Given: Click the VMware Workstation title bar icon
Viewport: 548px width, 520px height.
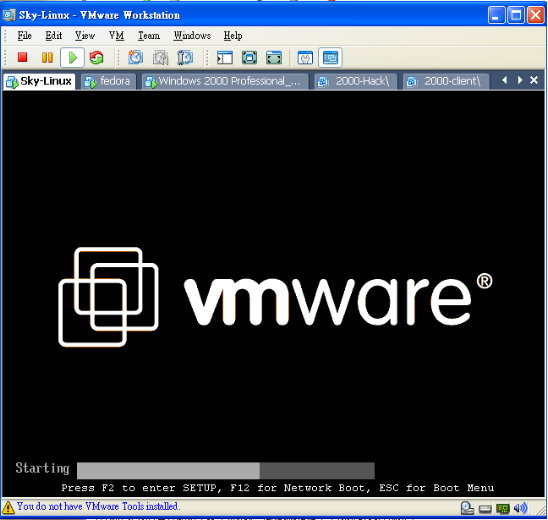Looking at the screenshot, I should click(x=9, y=15).
